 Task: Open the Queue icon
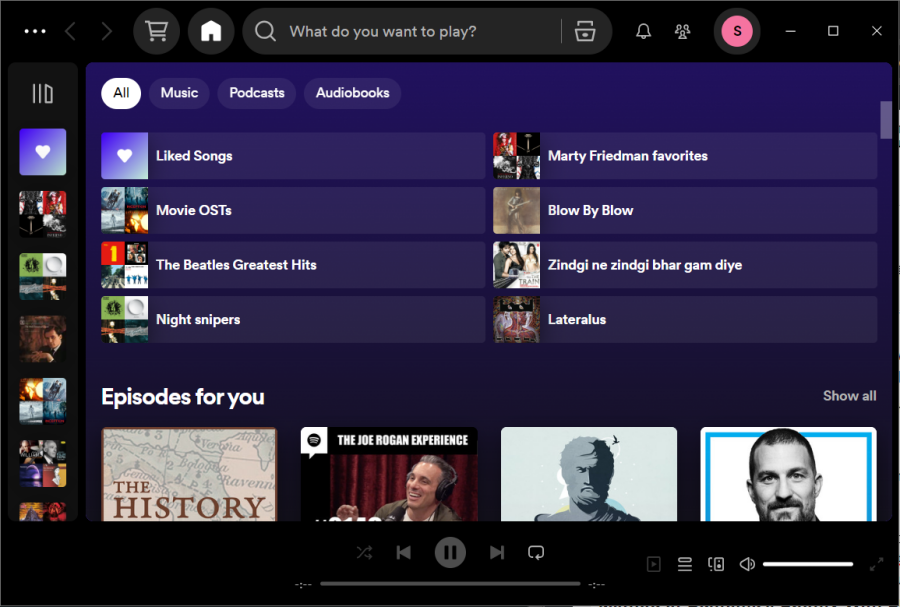[685, 564]
